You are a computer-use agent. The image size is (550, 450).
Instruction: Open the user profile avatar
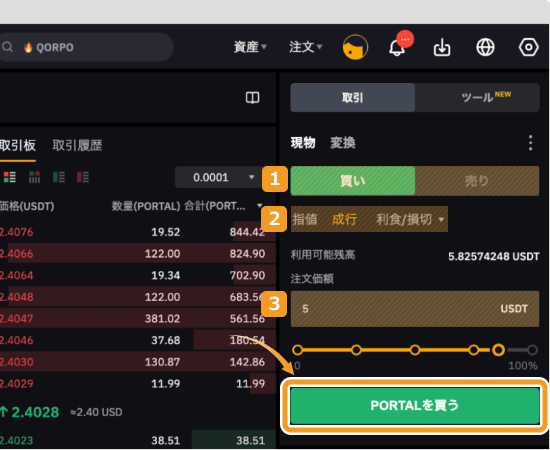355,47
